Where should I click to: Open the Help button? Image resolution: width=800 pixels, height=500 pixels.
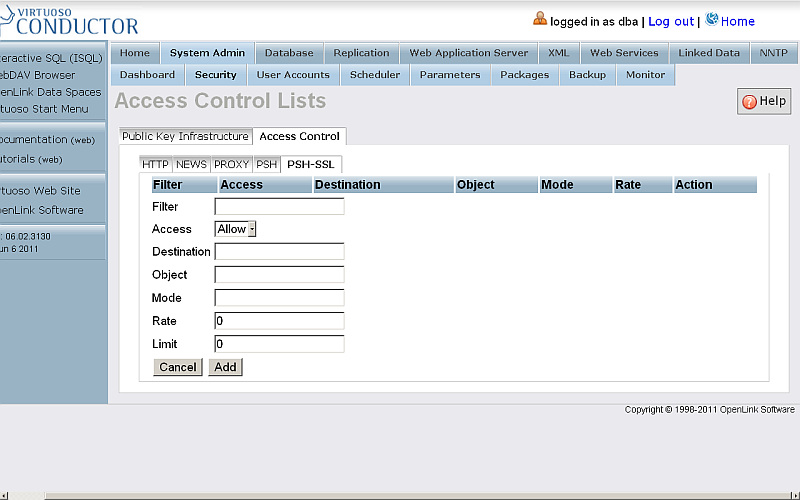tap(764, 101)
